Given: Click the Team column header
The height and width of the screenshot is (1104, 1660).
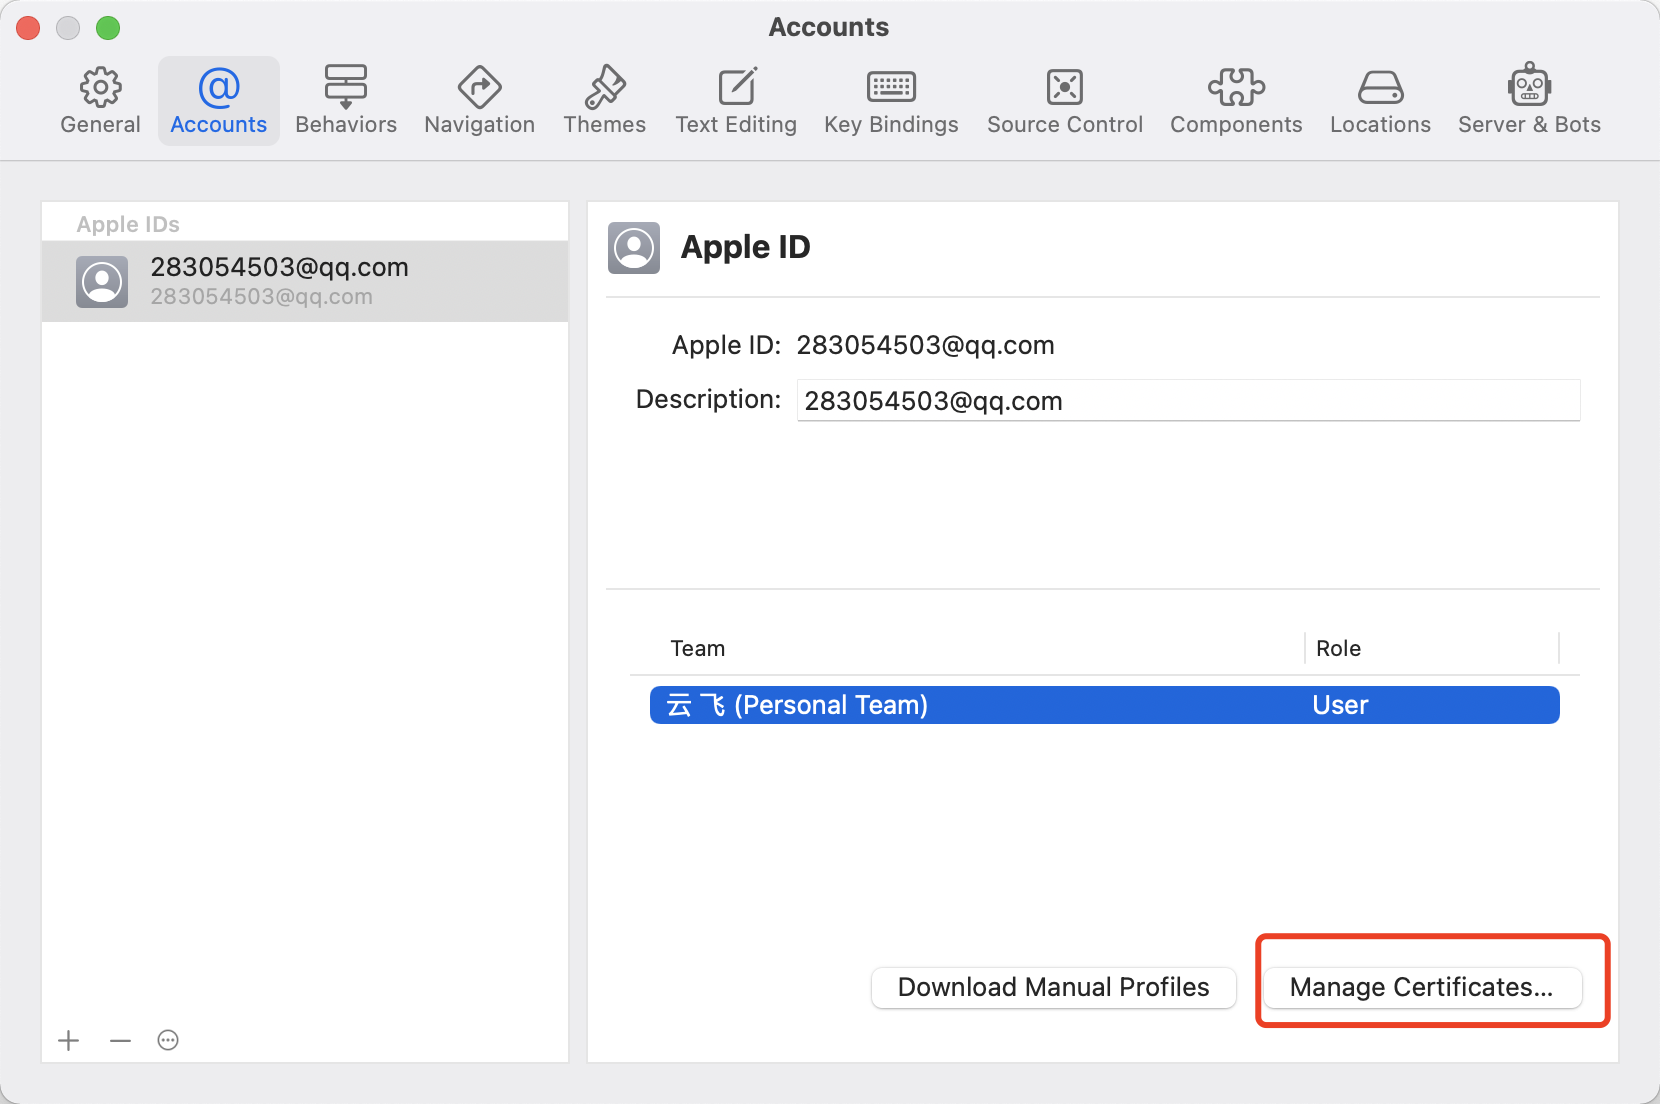Looking at the screenshot, I should [x=698, y=648].
